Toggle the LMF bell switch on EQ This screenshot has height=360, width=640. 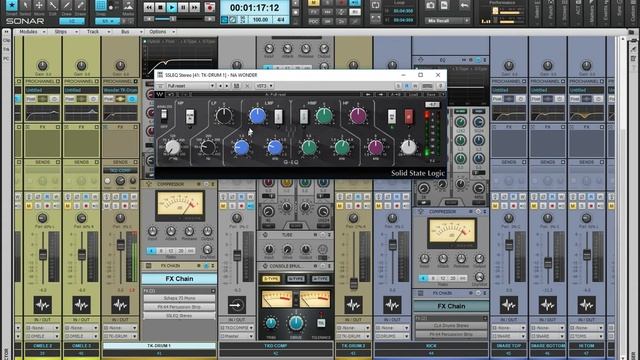[278, 116]
